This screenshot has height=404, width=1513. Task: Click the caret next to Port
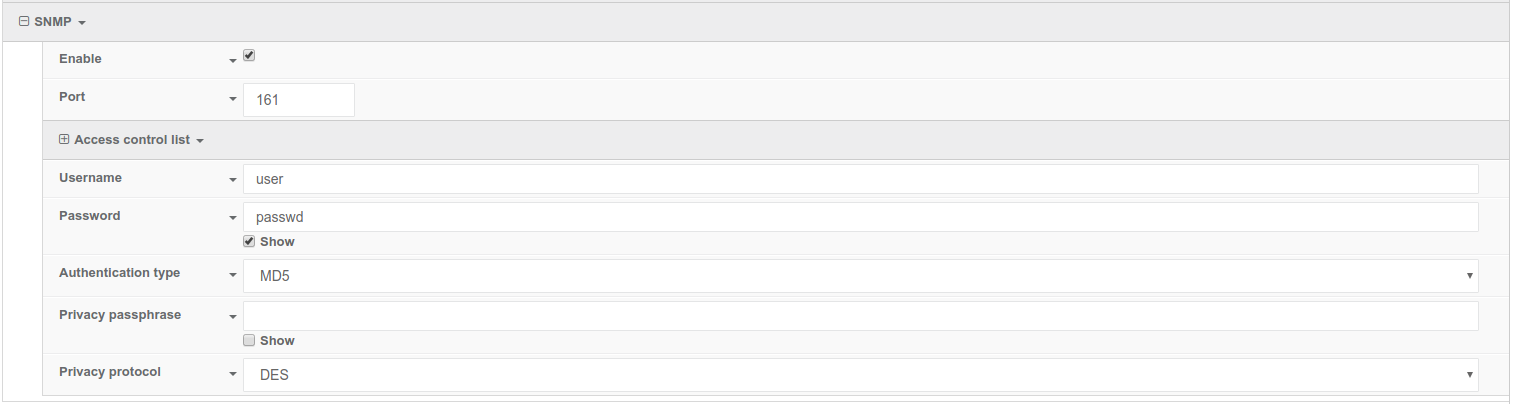(x=233, y=100)
